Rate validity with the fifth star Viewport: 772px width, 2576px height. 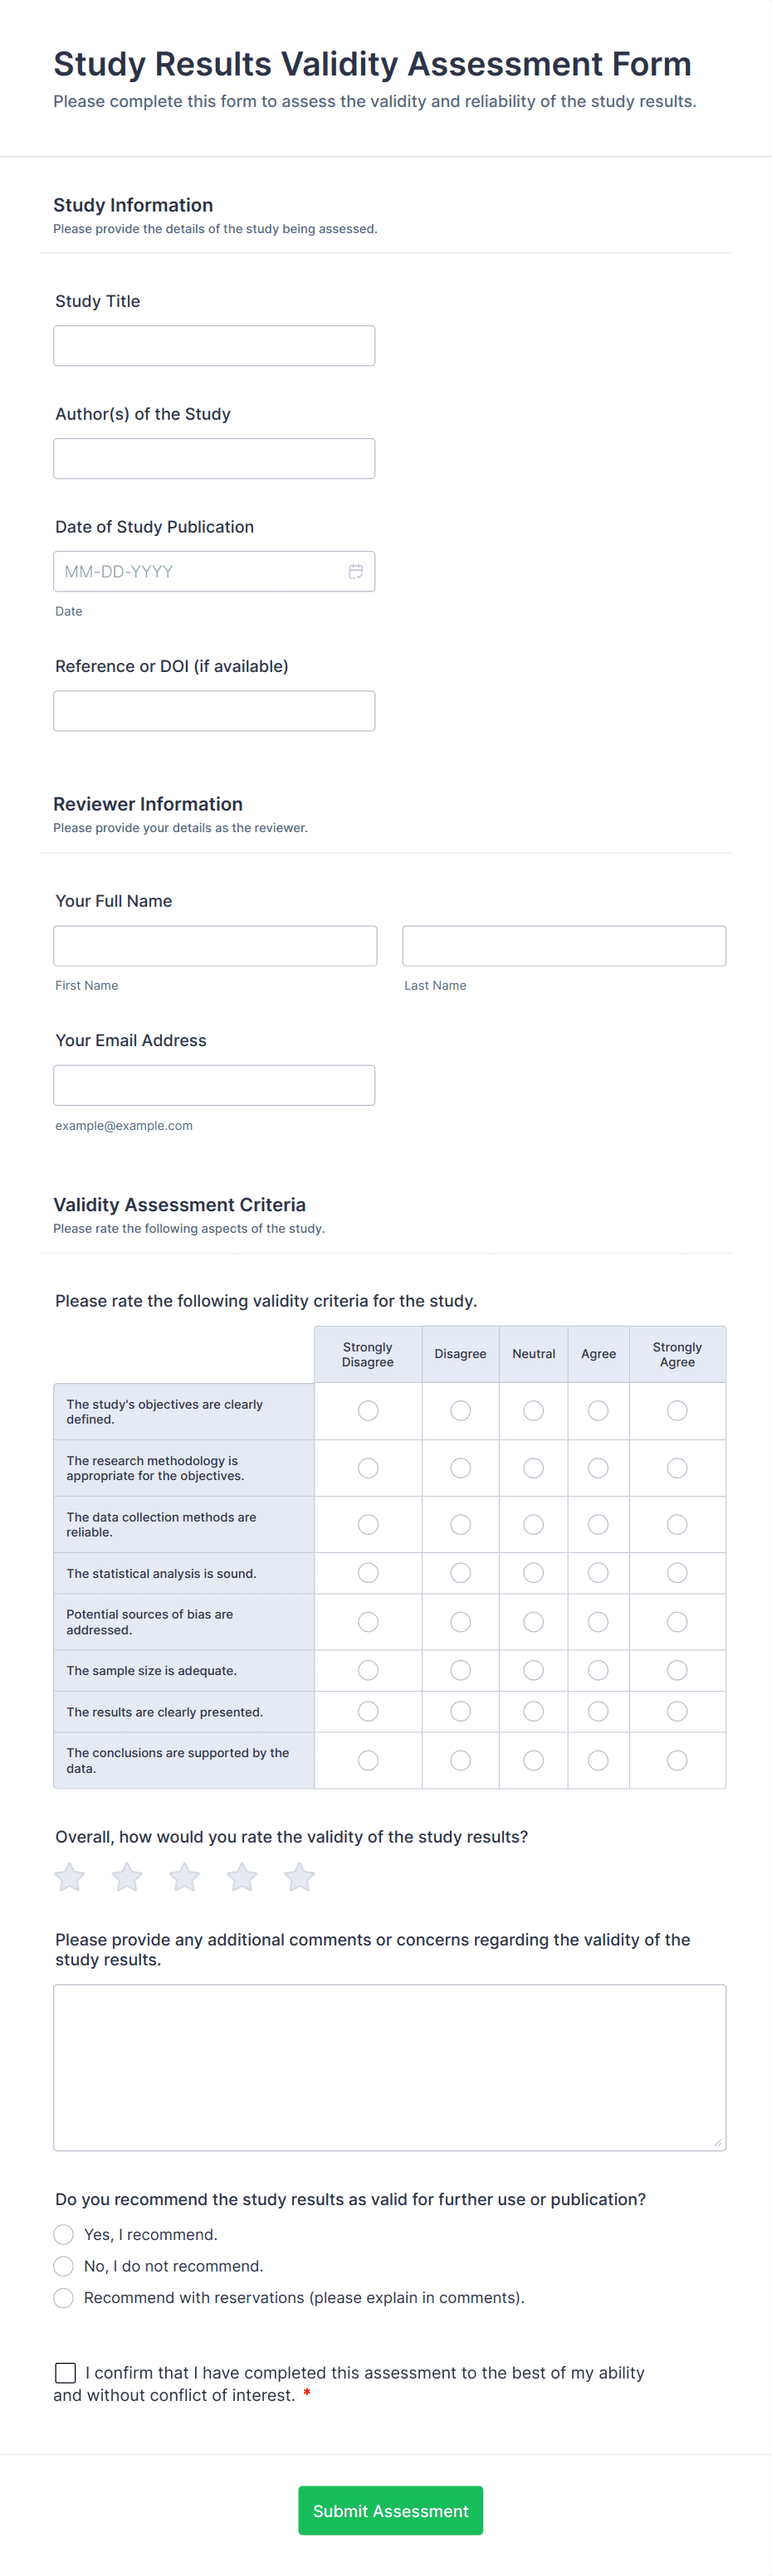(299, 1877)
